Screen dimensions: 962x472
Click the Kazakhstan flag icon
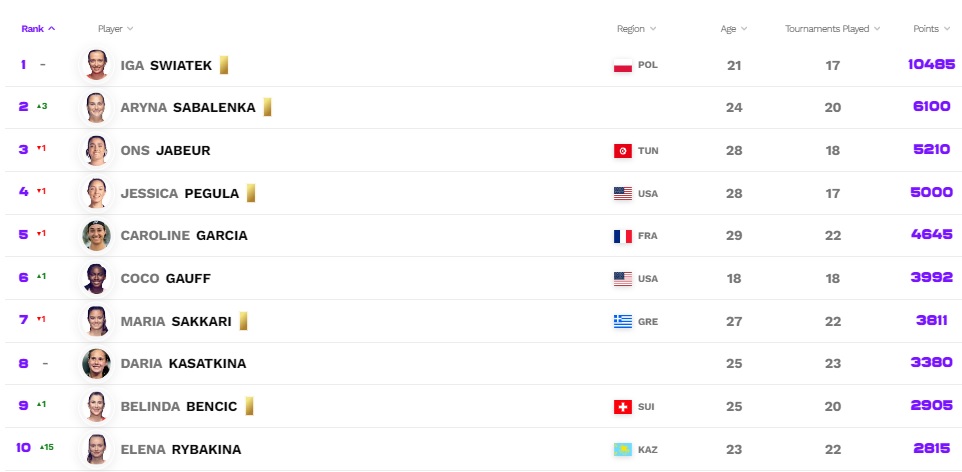pyautogui.click(x=622, y=449)
